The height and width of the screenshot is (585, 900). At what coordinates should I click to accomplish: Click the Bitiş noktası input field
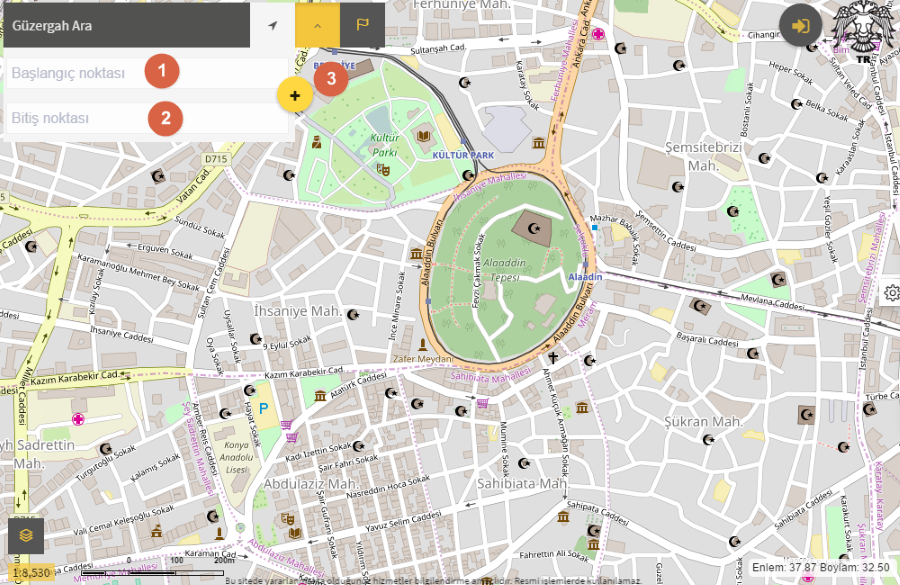[75, 119]
